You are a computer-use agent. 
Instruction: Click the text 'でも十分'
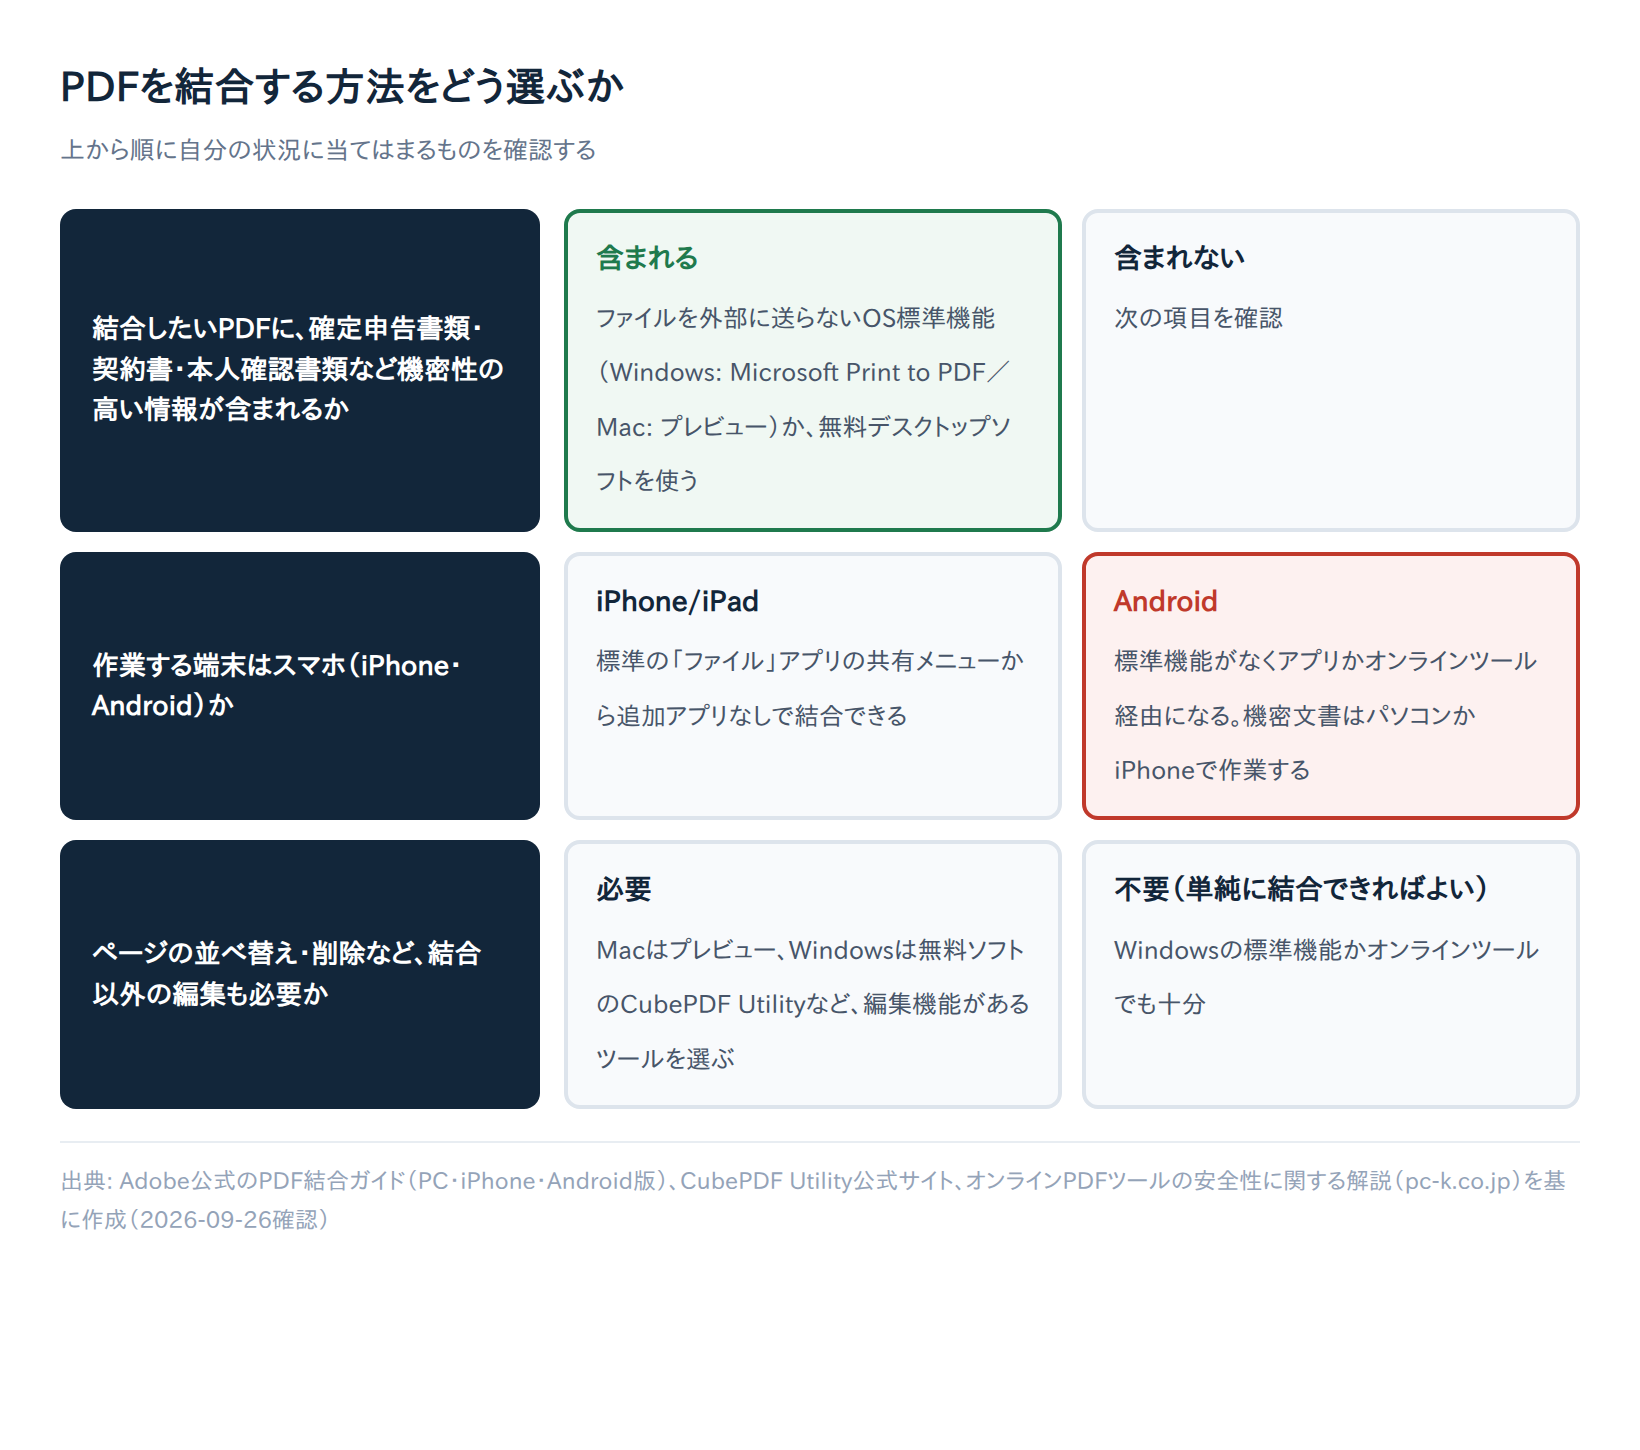[x=1160, y=1004]
